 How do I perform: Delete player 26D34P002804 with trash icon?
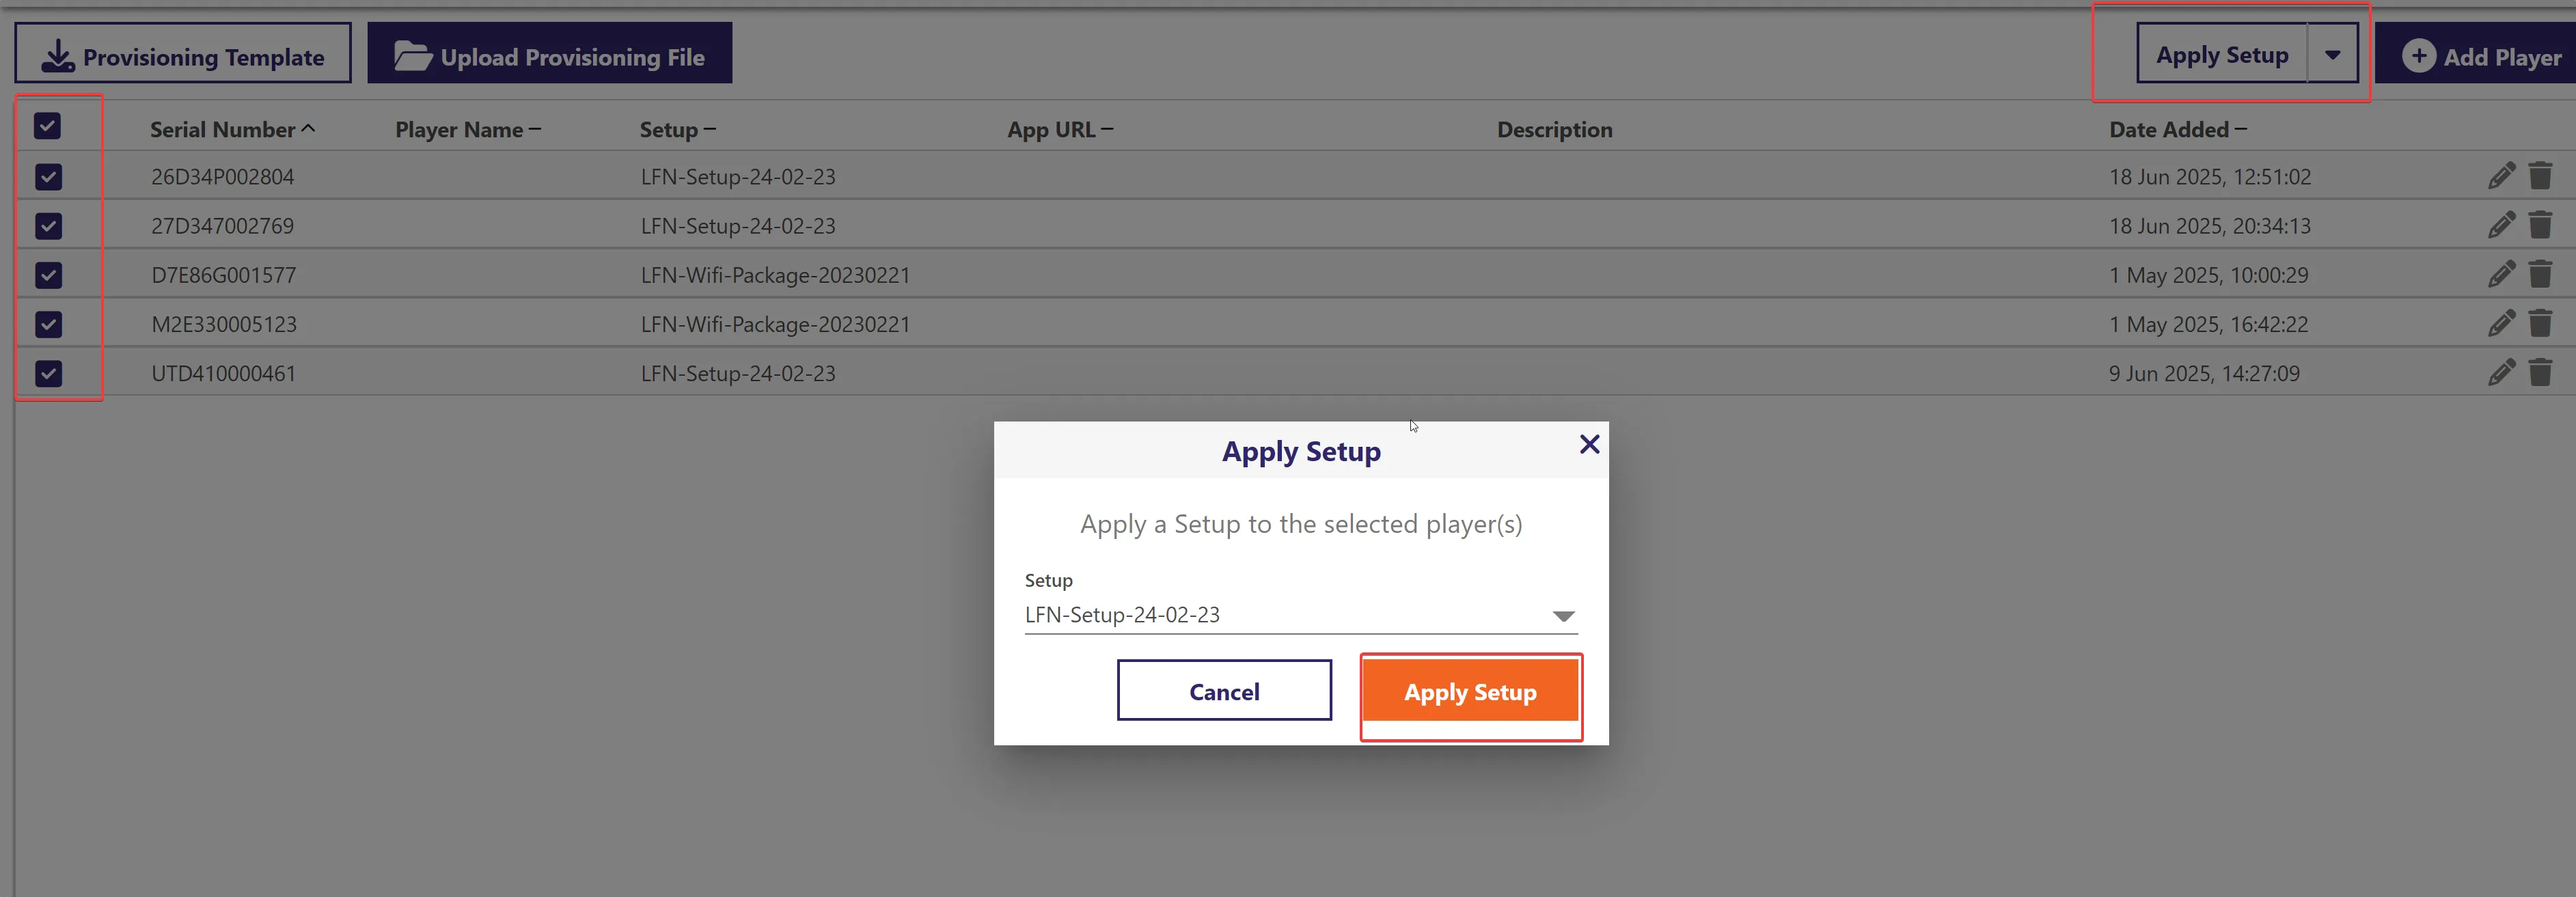pyautogui.click(x=2540, y=176)
